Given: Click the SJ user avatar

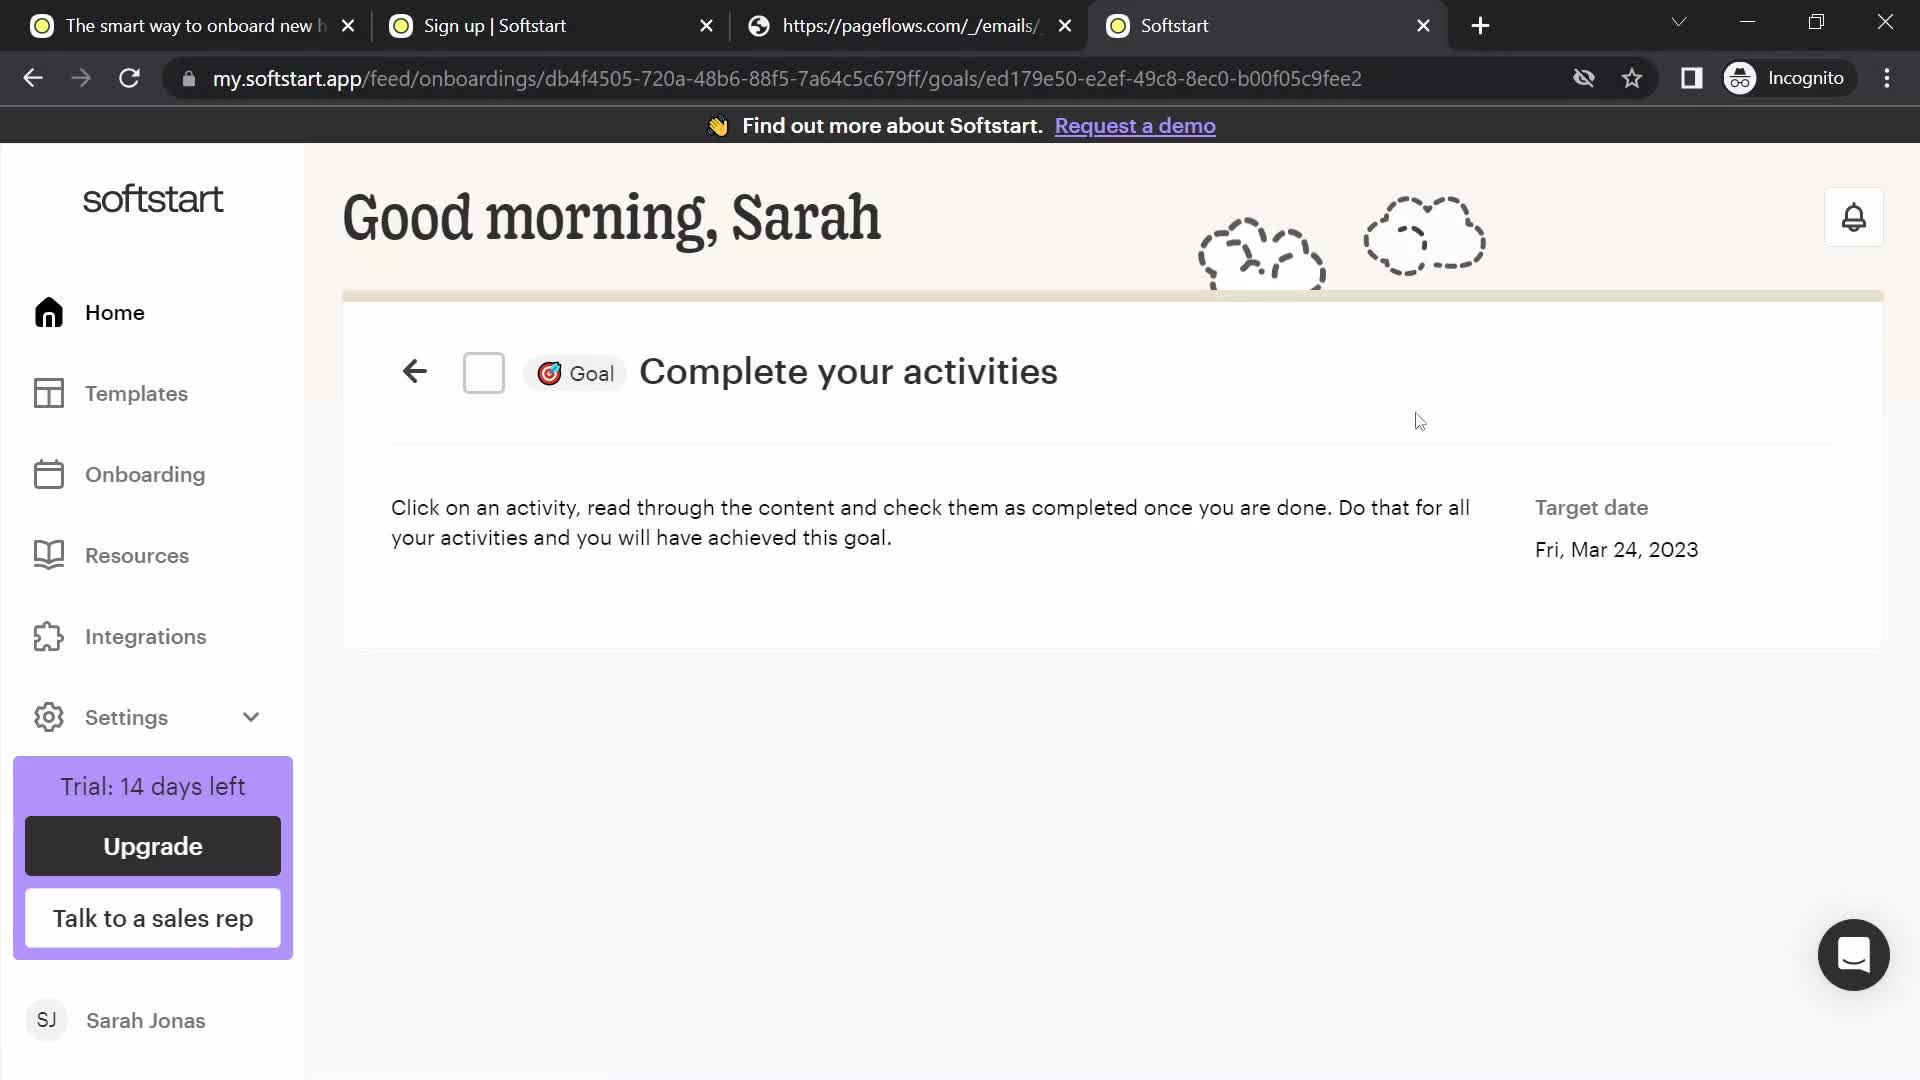Looking at the screenshot, I should (46, 1020).
